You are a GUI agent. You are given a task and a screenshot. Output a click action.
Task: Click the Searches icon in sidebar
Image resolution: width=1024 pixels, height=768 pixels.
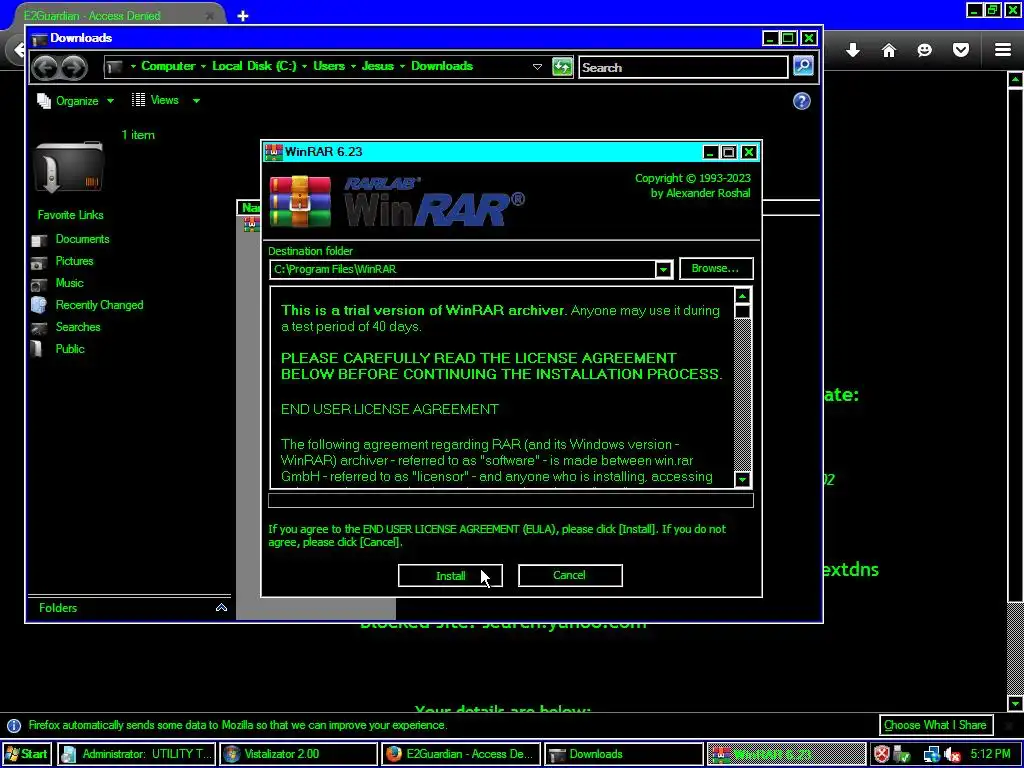point(39,328)
